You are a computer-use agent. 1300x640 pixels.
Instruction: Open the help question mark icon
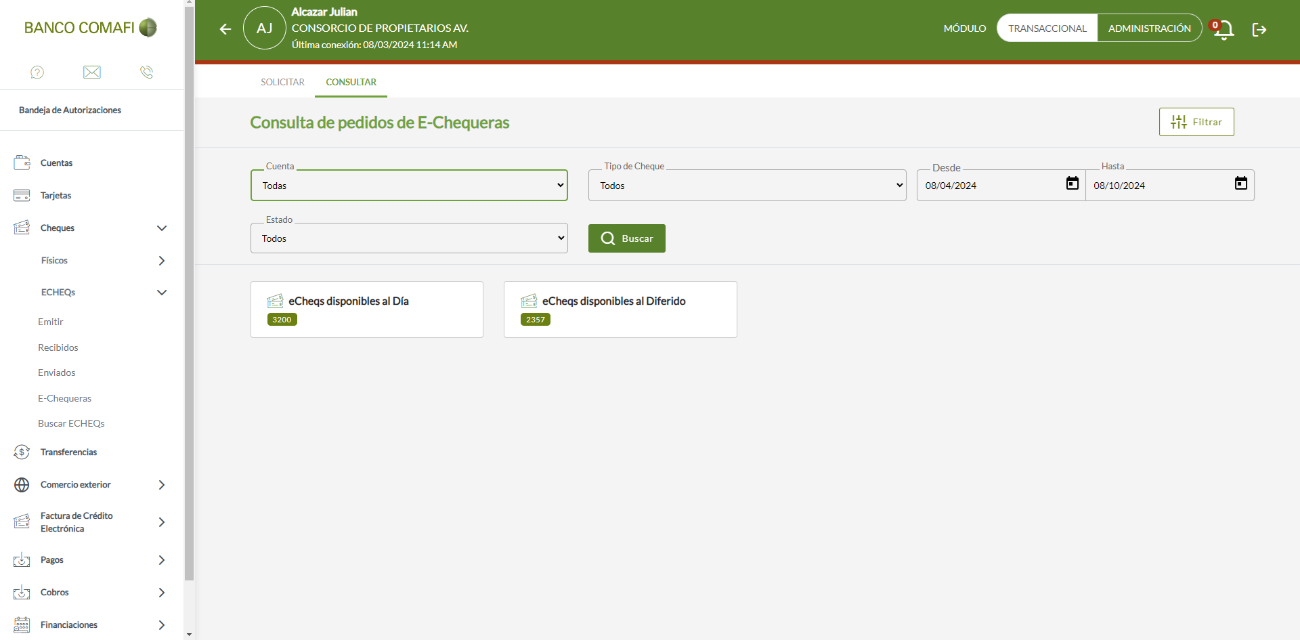click(37, 72)
